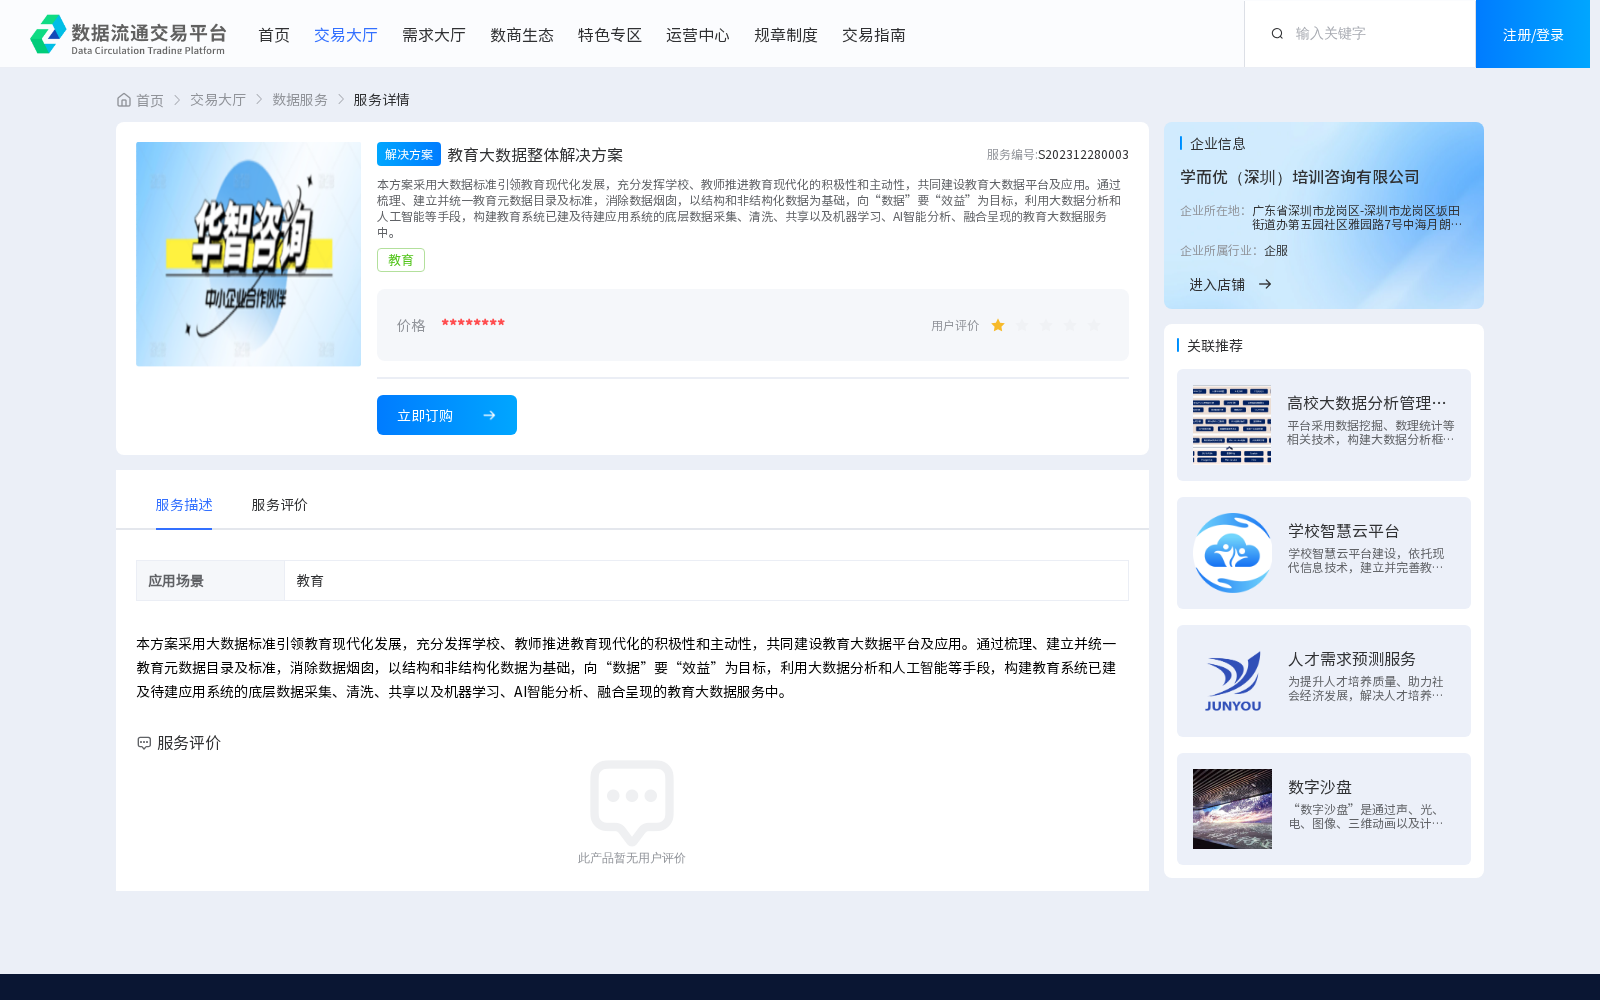This screenshot has height=1000, width=1600.
Task: Switch to the 服务描述 tab
Action: point(184,505)
